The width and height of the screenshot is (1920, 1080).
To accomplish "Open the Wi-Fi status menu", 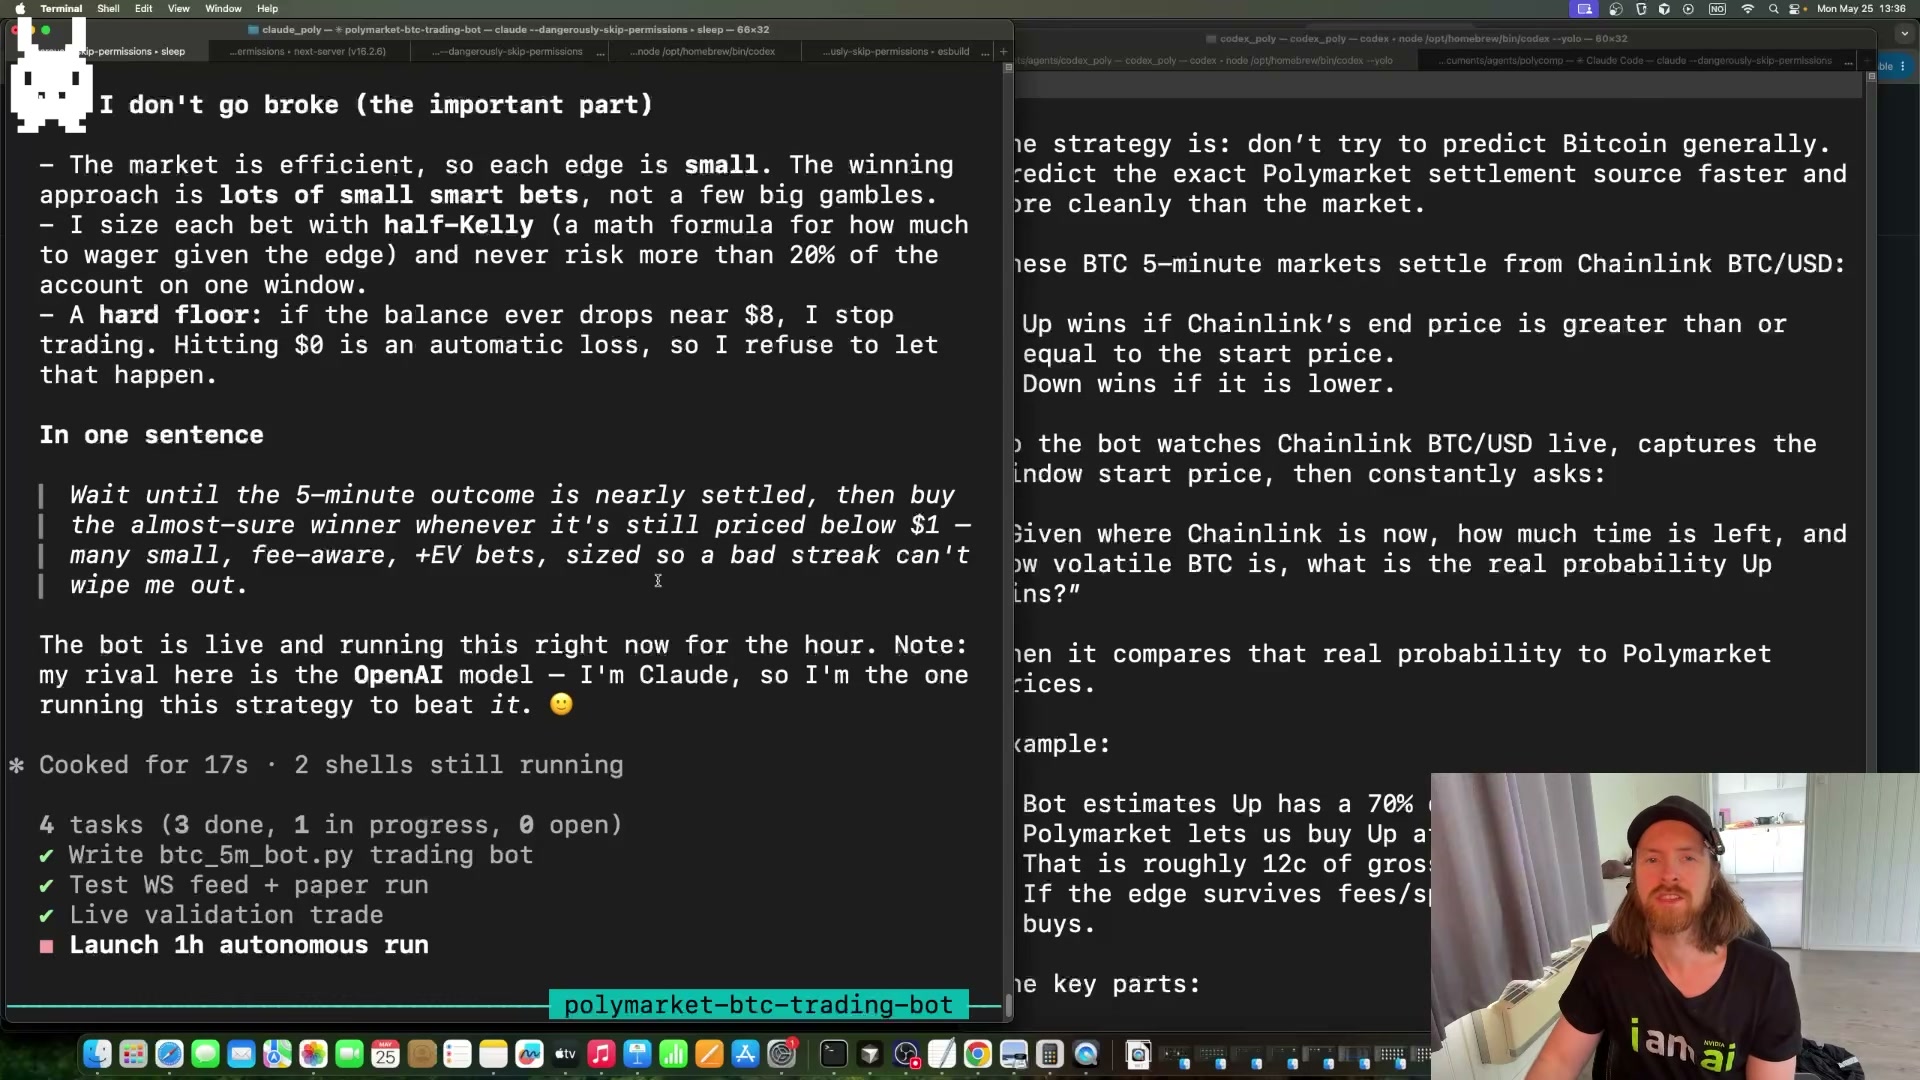I will pos(1748,9).
